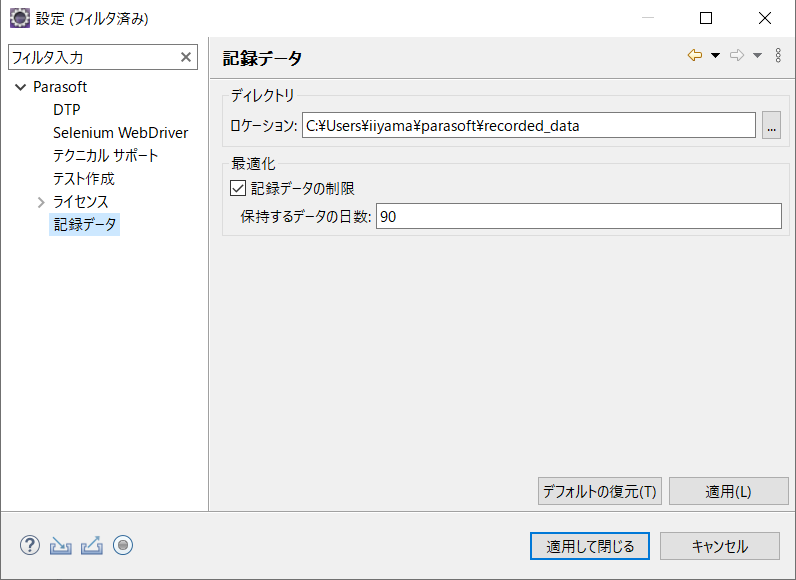
Task: Click the デフォルトの復元 button
Action: pos(600,491)
